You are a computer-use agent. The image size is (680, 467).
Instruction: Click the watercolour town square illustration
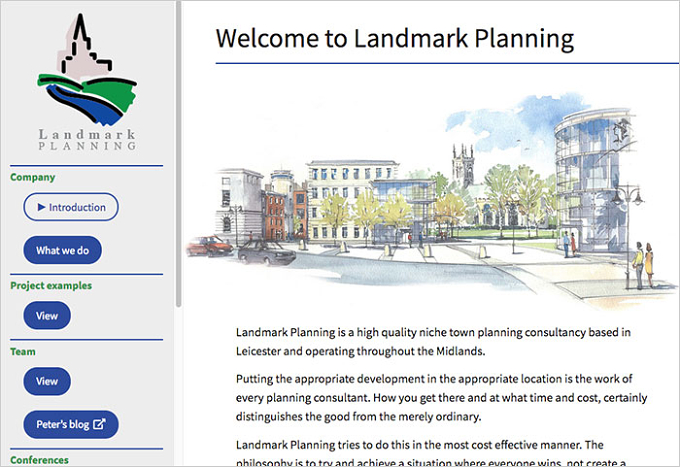point(432,199)
